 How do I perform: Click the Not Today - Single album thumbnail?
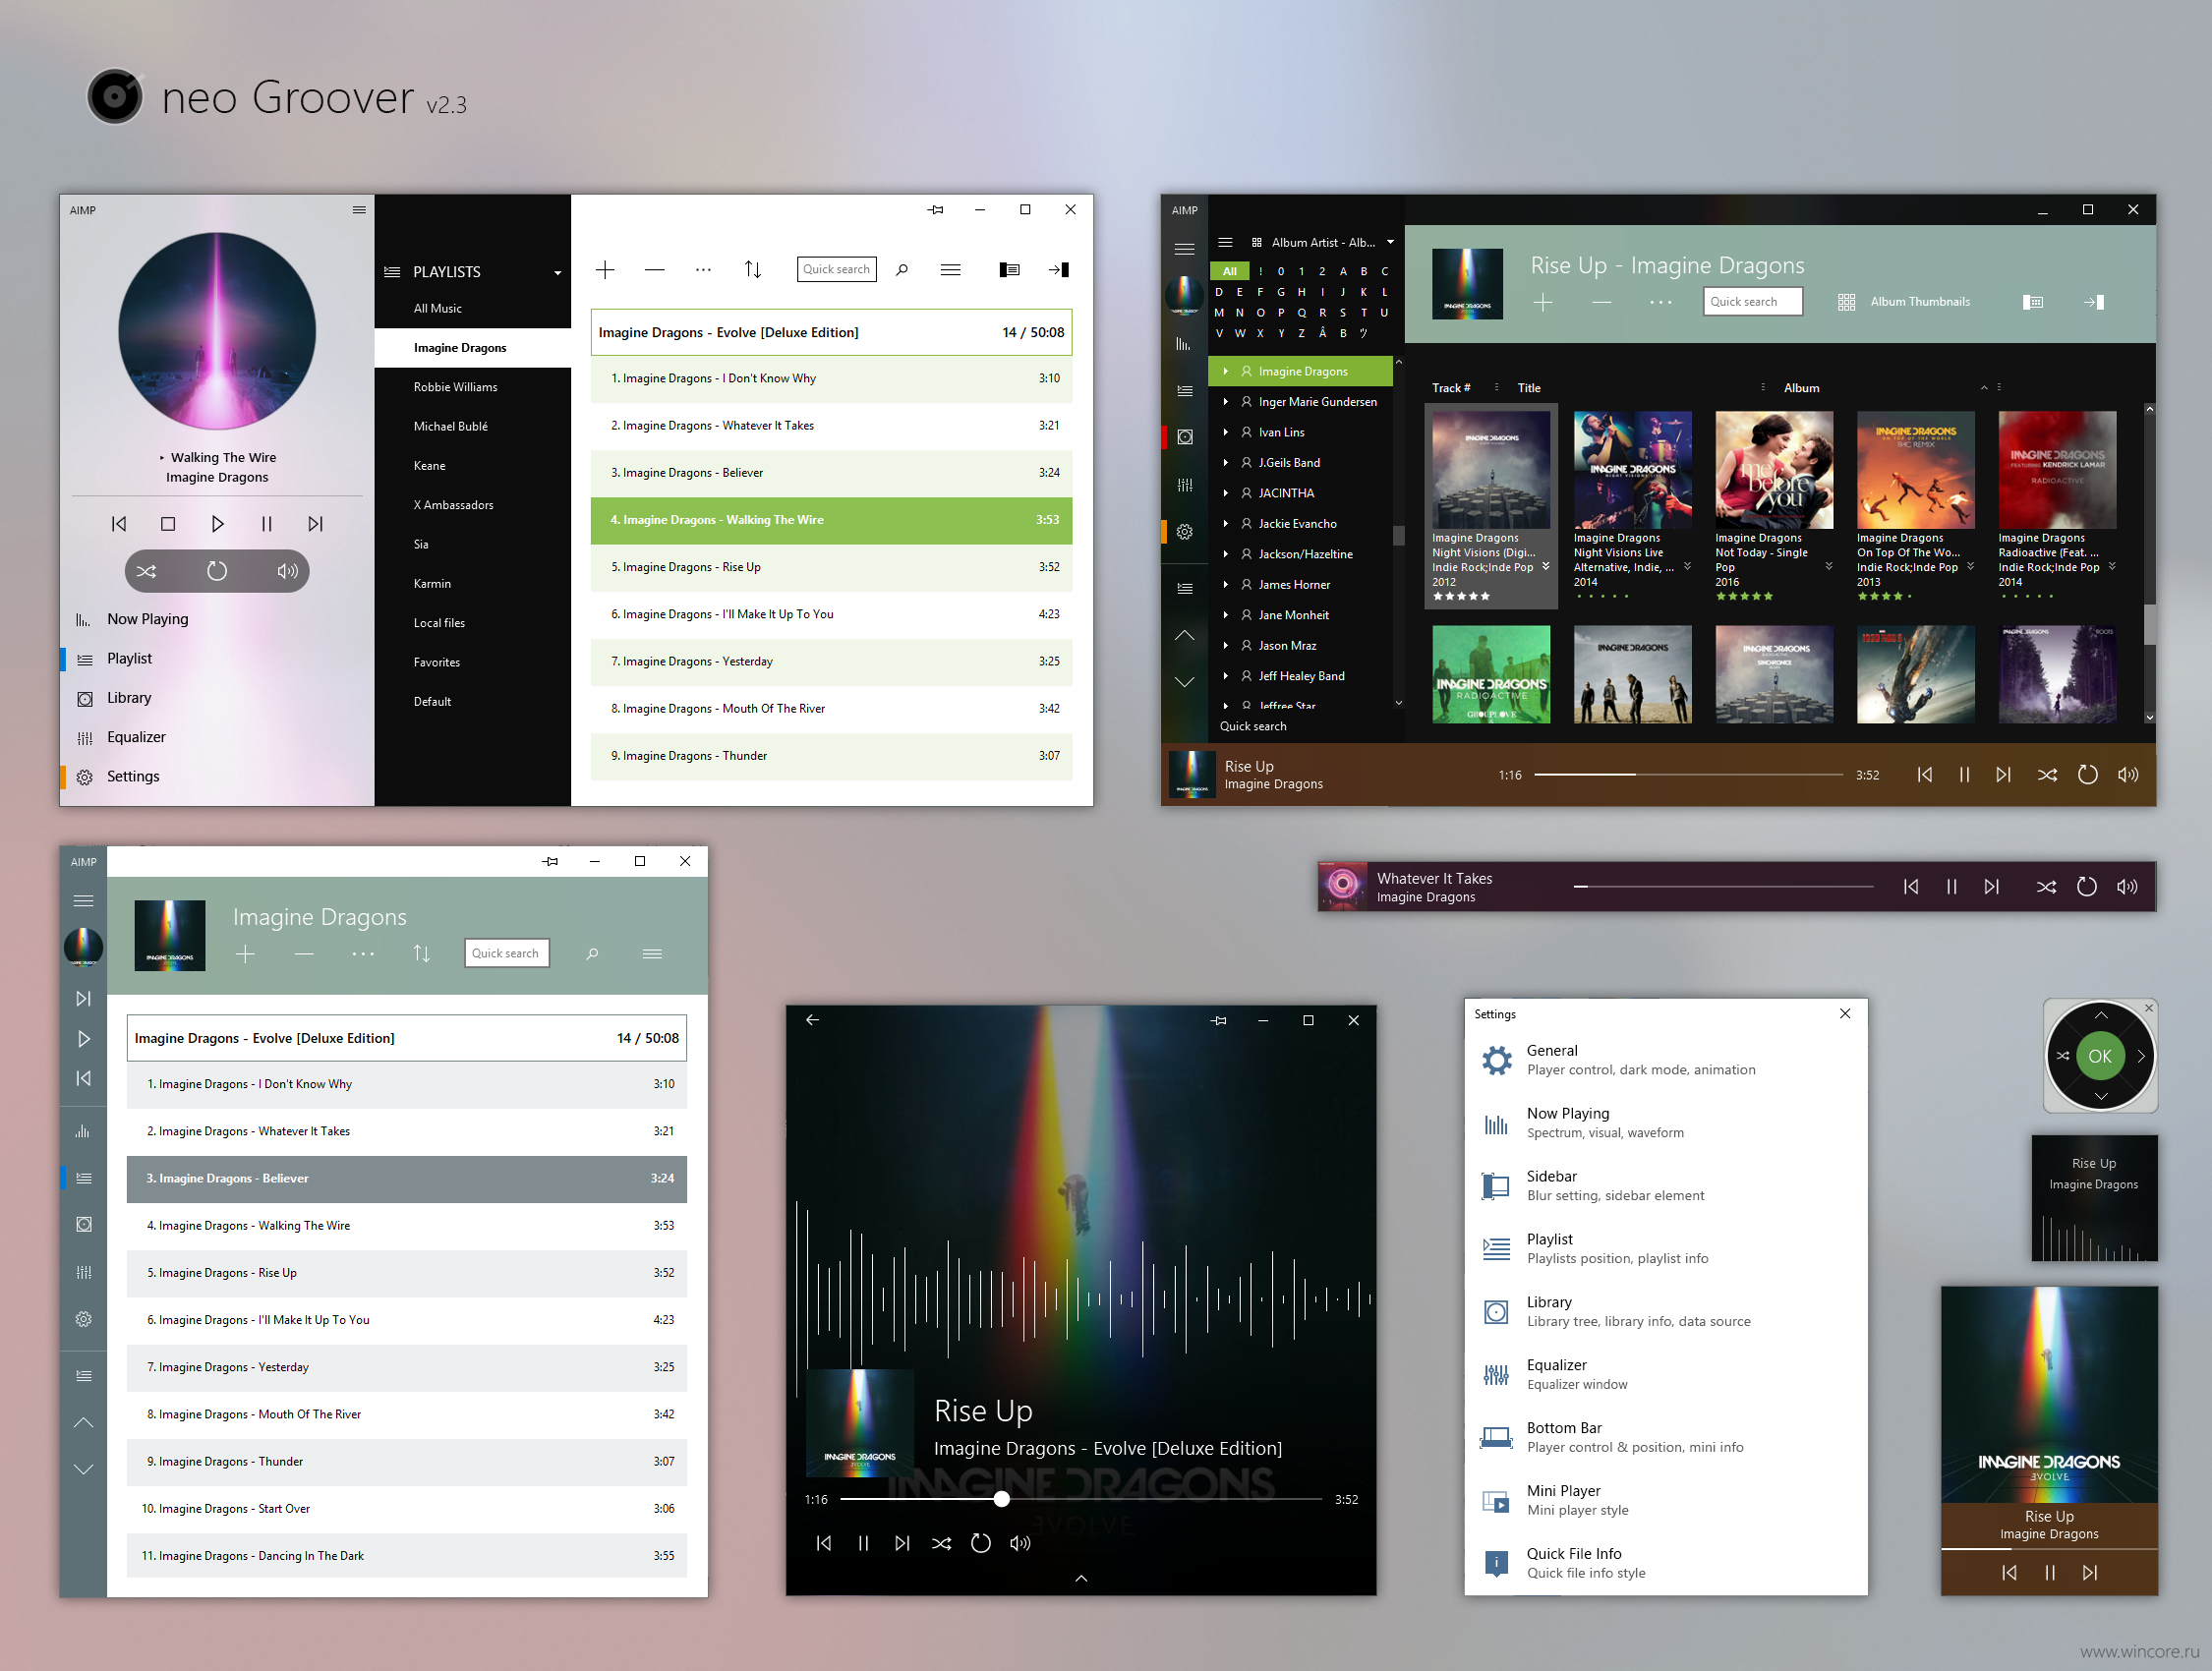(1774, 471)
